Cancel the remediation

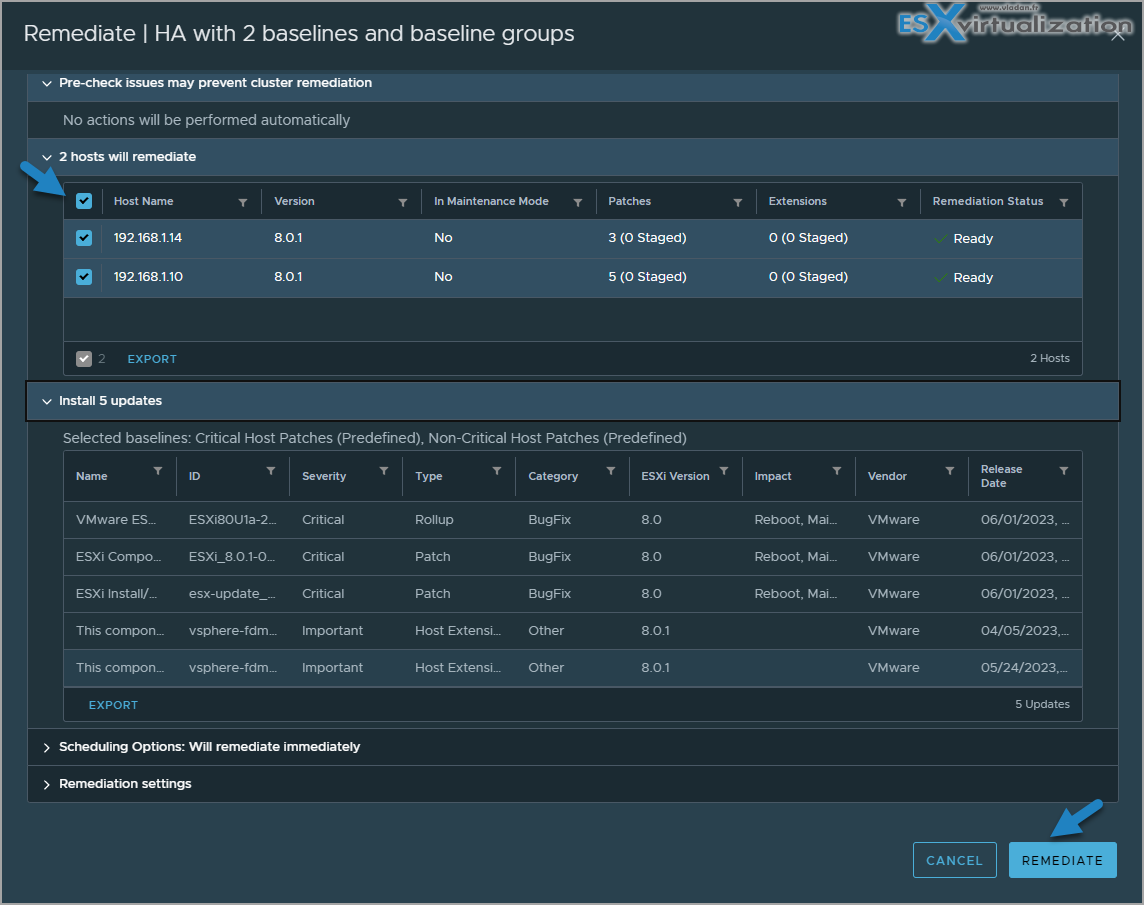(954, 860)
